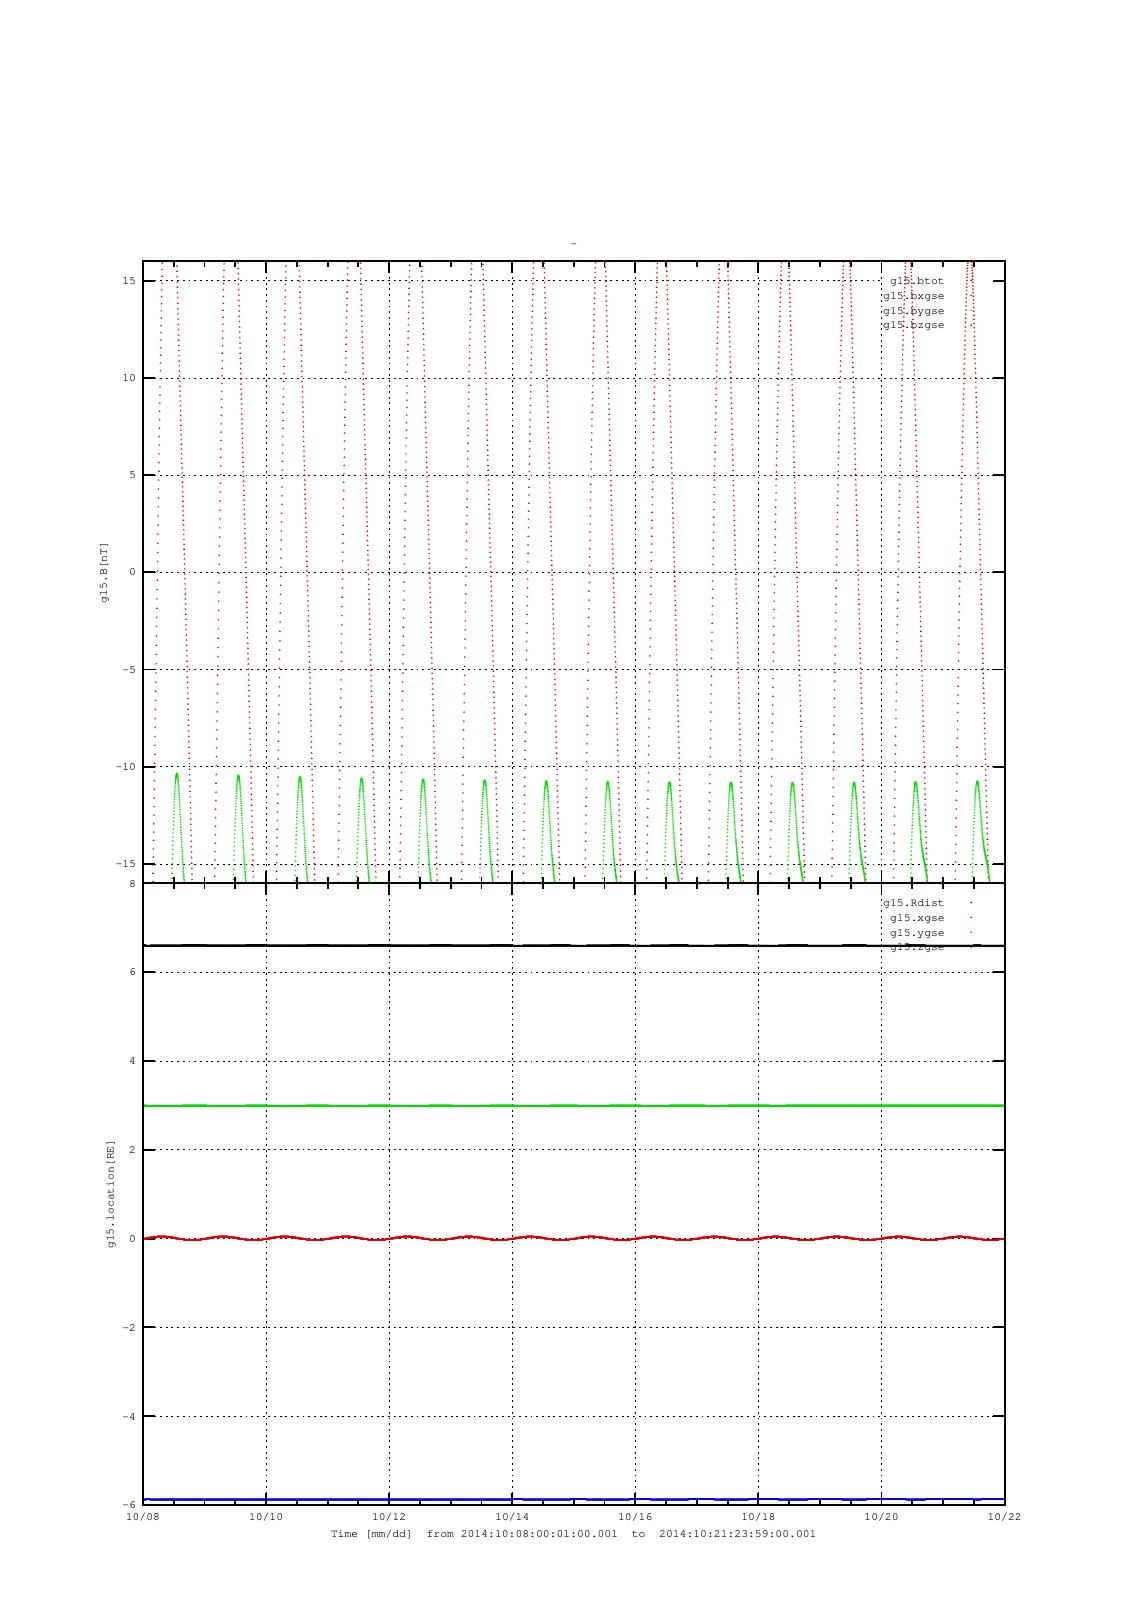
Task: Click the g15.zgse legend label
Action: 917,947
